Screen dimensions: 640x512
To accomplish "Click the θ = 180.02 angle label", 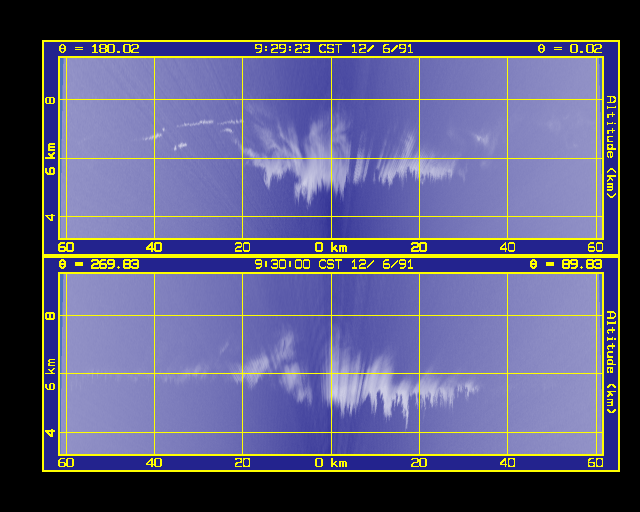I will point(99,49).
